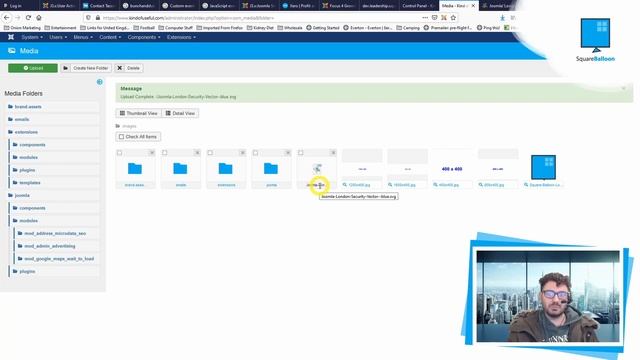Close the Upload Complete message
Screen dimensions: 640x360
coord(624,88)
